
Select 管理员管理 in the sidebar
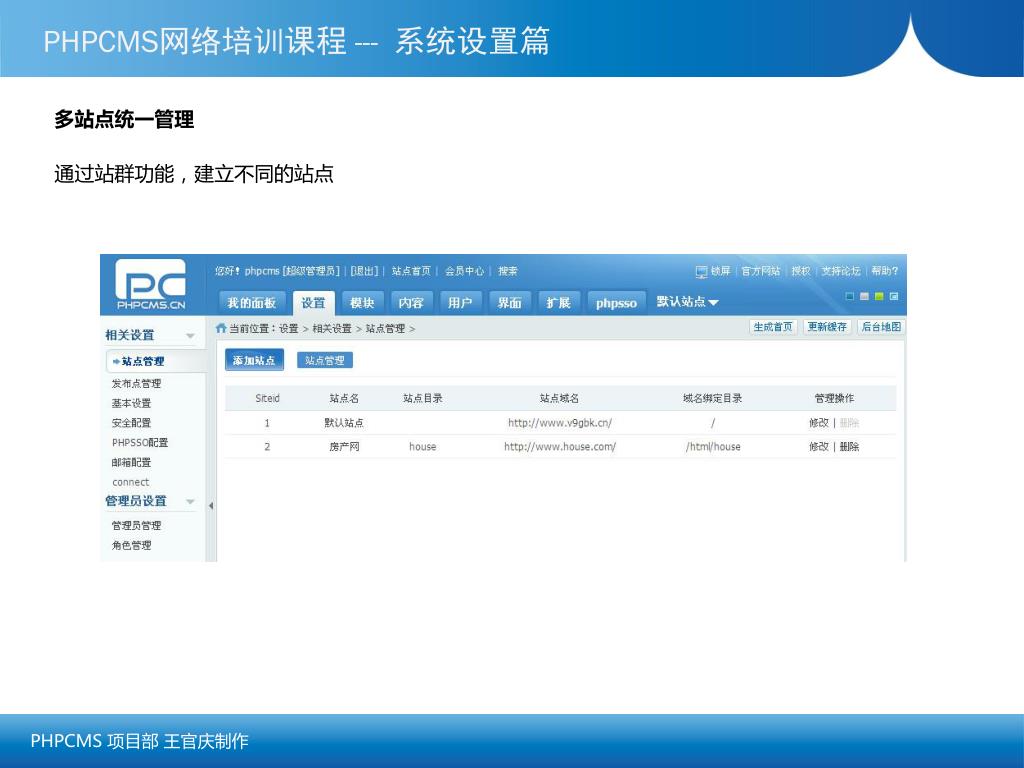[x=136, y=525]
